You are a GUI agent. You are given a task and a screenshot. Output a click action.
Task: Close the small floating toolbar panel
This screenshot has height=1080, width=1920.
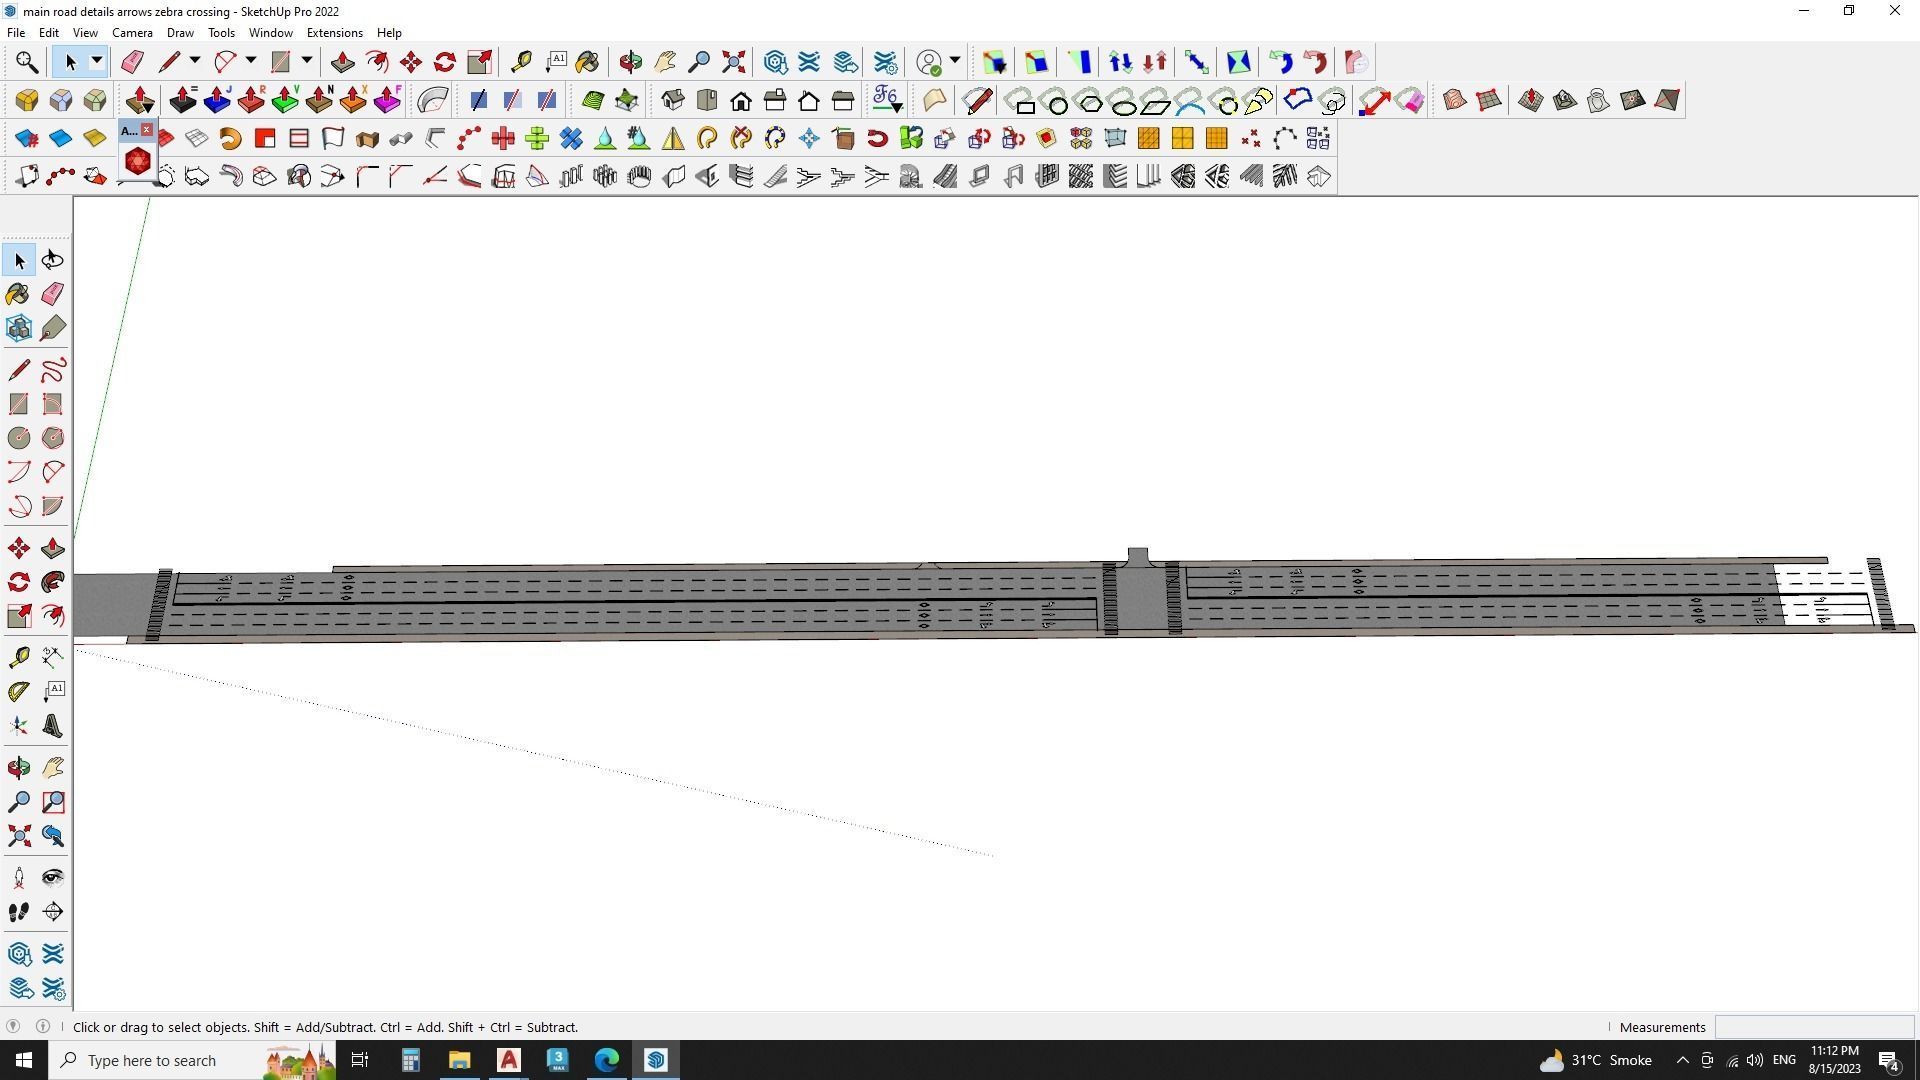pos(146,130)
